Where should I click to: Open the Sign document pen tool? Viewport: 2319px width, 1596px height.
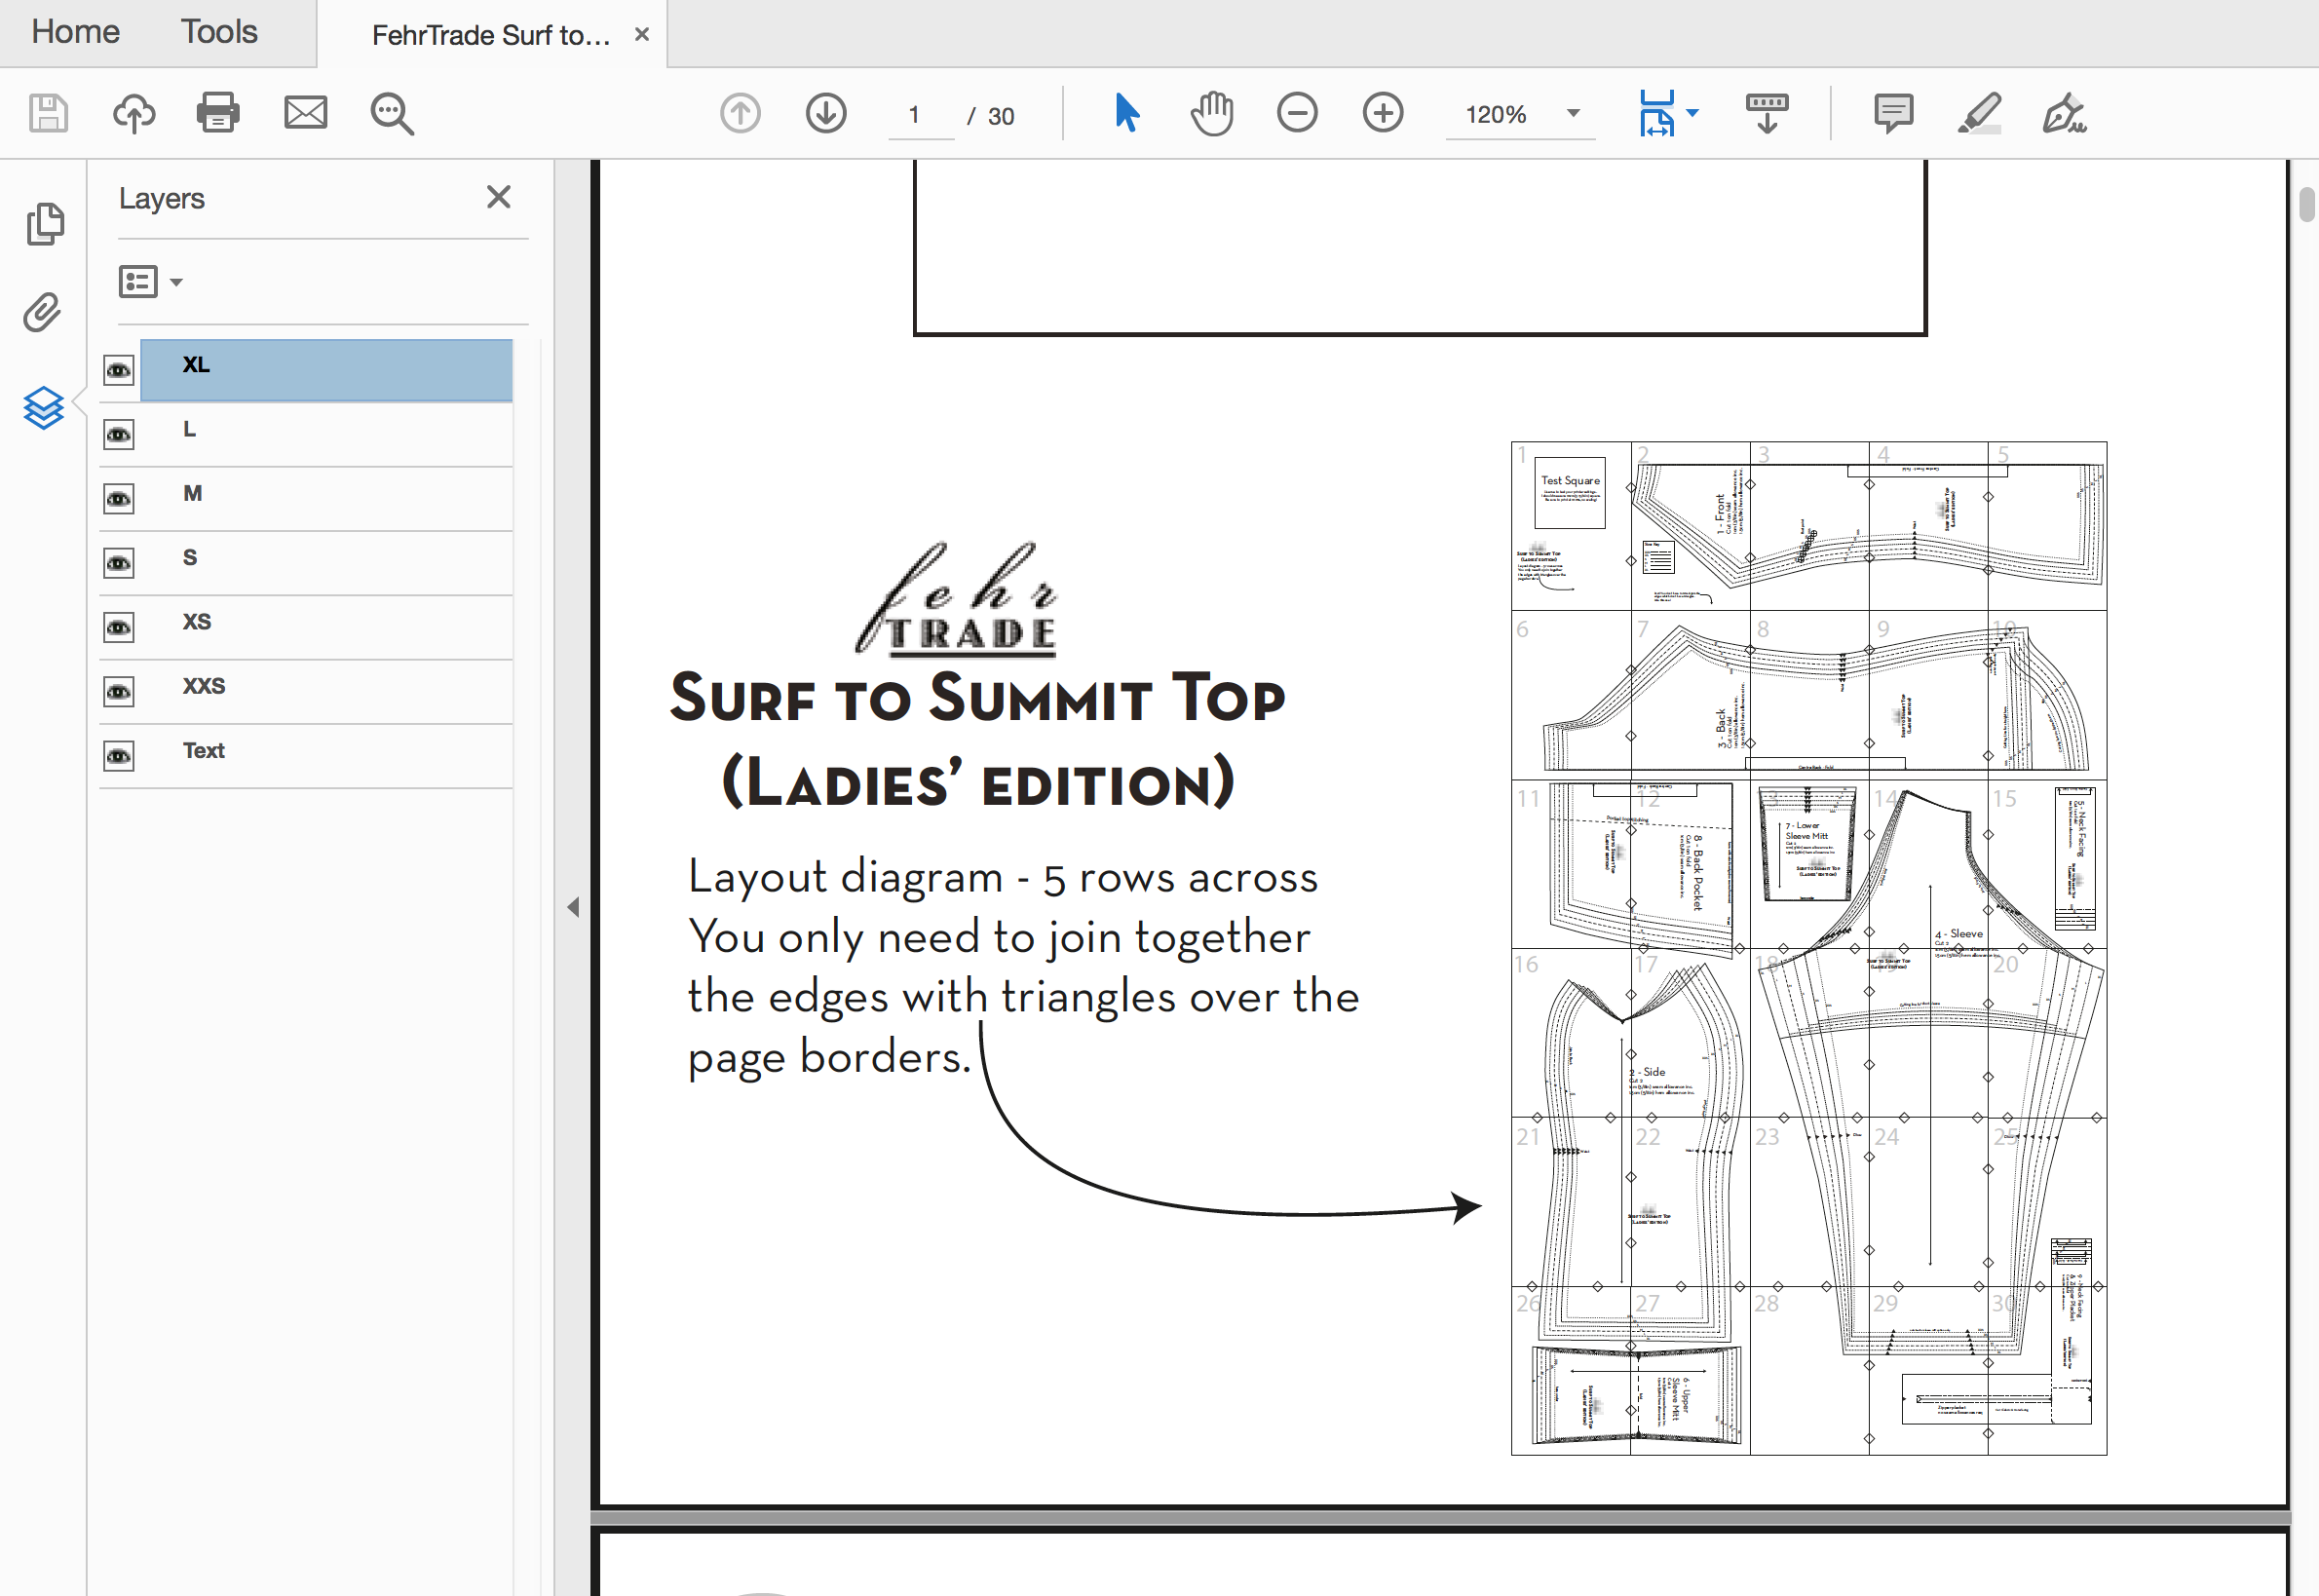[x=2064, y=113]
